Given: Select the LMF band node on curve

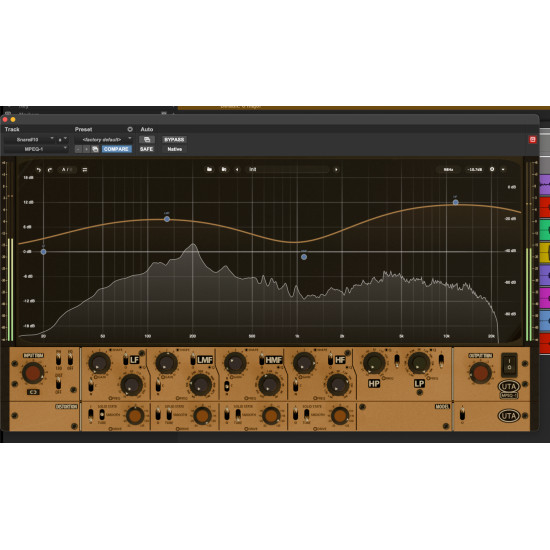Looking at the screenshot, I should (x=167, y=219).
